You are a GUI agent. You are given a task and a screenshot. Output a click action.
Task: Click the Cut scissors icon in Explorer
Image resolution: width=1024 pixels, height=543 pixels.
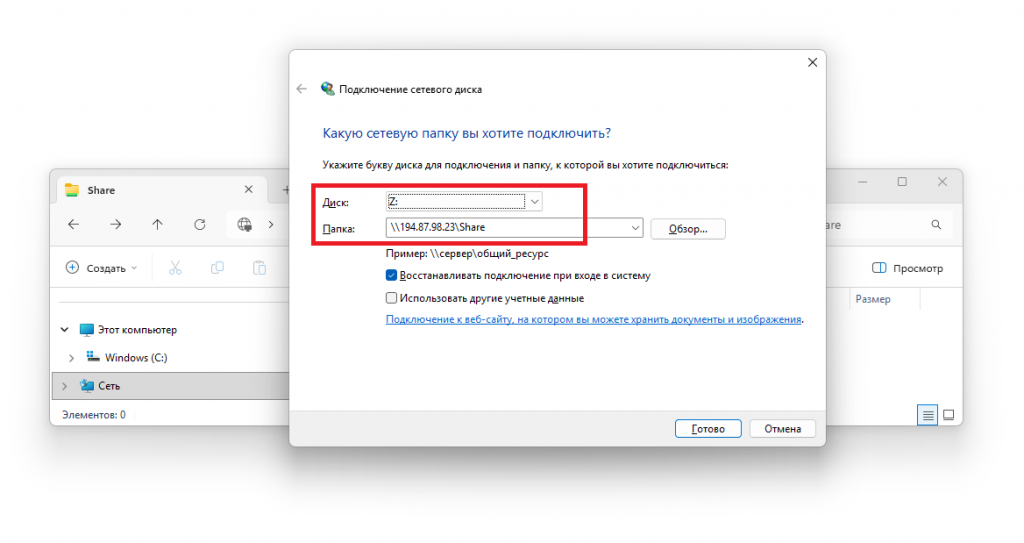tap(175, 268)
